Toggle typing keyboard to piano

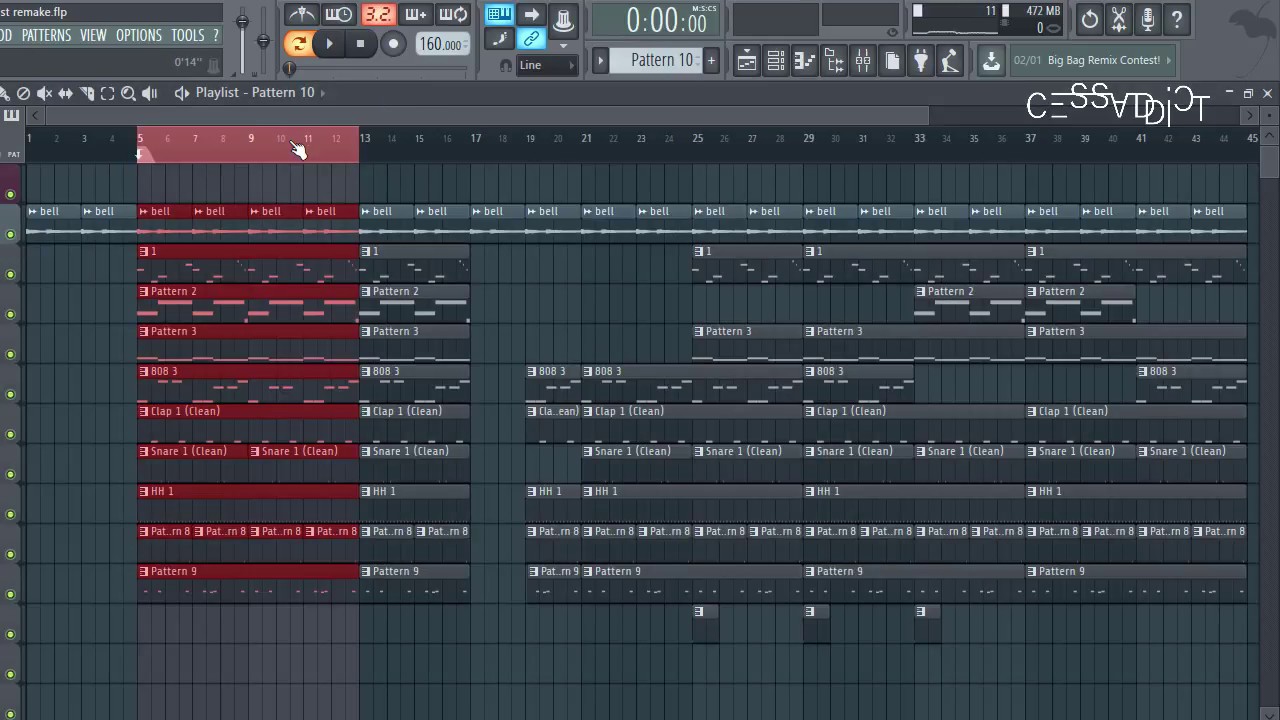[x=499, y=15]
